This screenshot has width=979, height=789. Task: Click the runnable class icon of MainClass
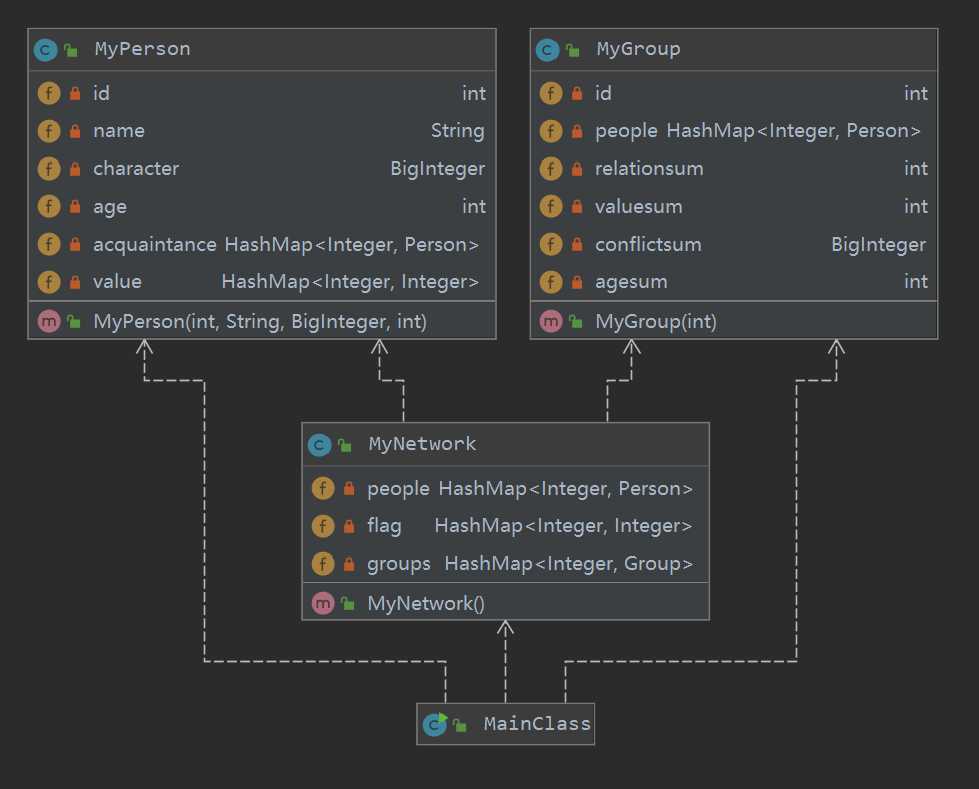(x=435, y=724)
